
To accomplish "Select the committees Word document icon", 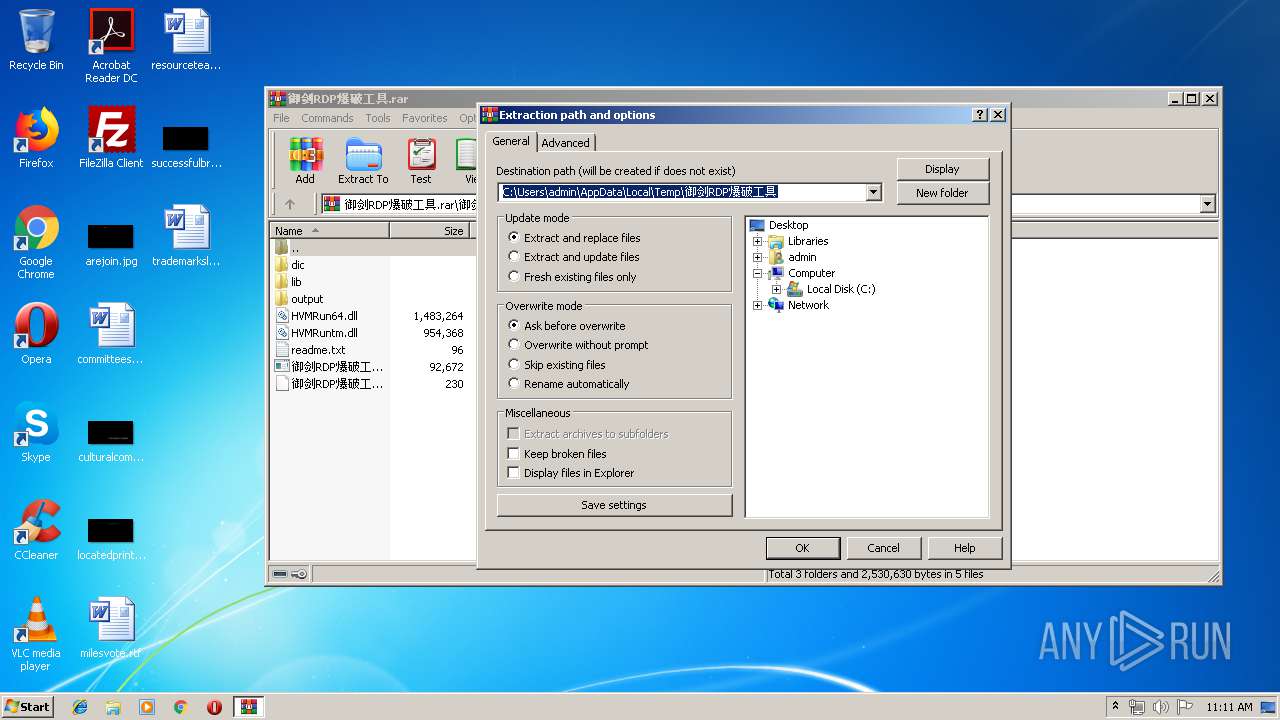I will pyautogui.click(x=111, y=334).
